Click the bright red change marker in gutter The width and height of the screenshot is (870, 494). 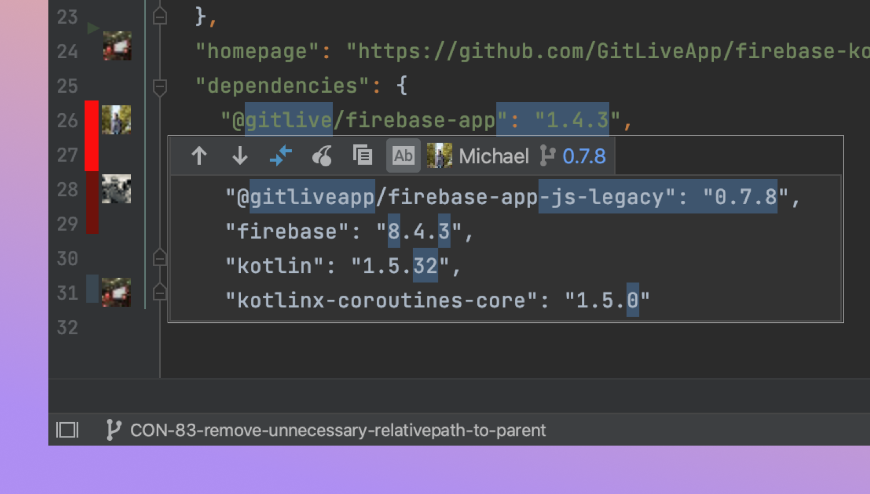[x=92, y=136]
